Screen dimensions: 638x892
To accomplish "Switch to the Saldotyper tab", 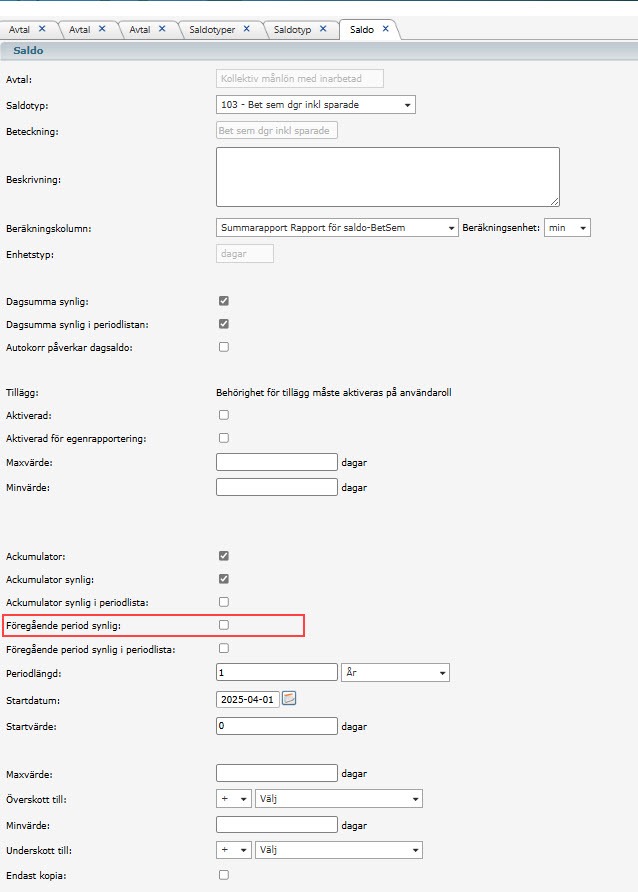I will 212,30.
